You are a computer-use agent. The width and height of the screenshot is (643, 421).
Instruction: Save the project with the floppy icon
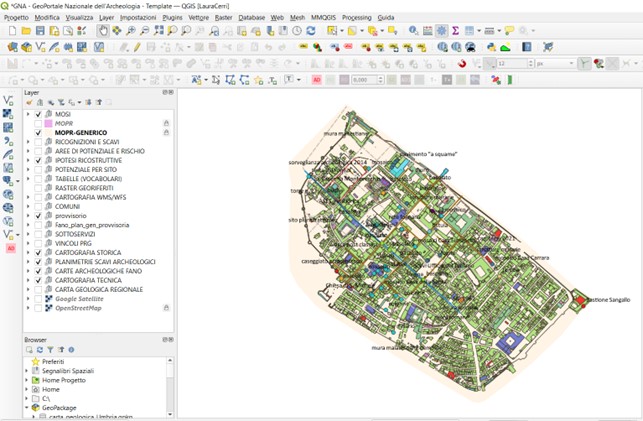point(40,31)
